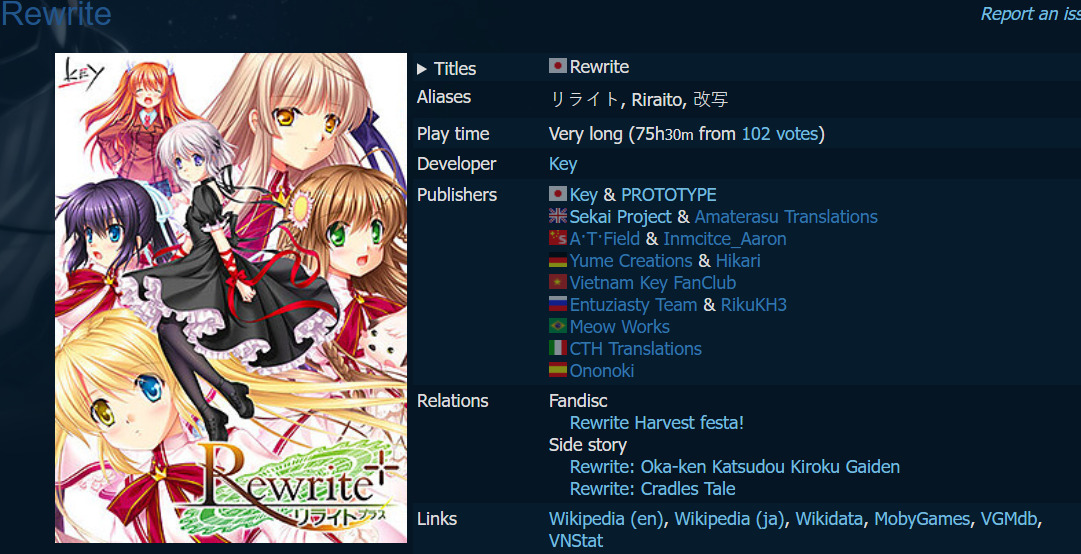Click the German flag beside Yume Creations

click(x=558, y=260)
